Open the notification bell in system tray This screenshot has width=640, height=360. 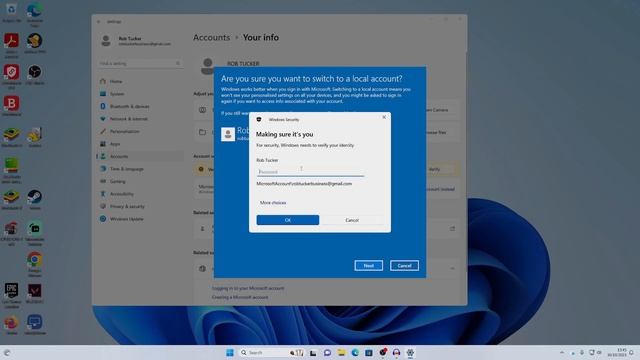[x=631, y=353]
